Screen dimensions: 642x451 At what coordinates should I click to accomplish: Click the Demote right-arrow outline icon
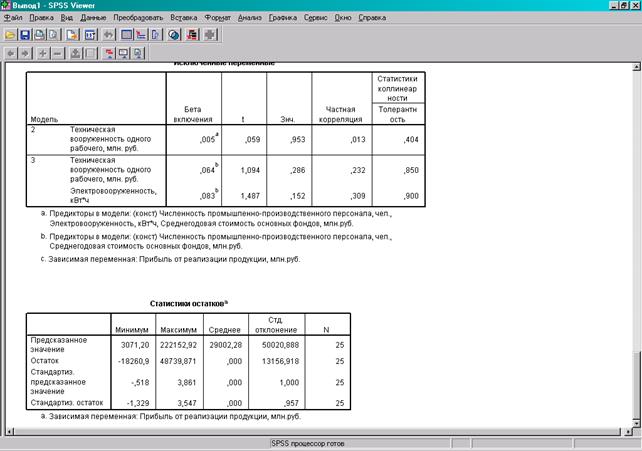tap(25, 53)
